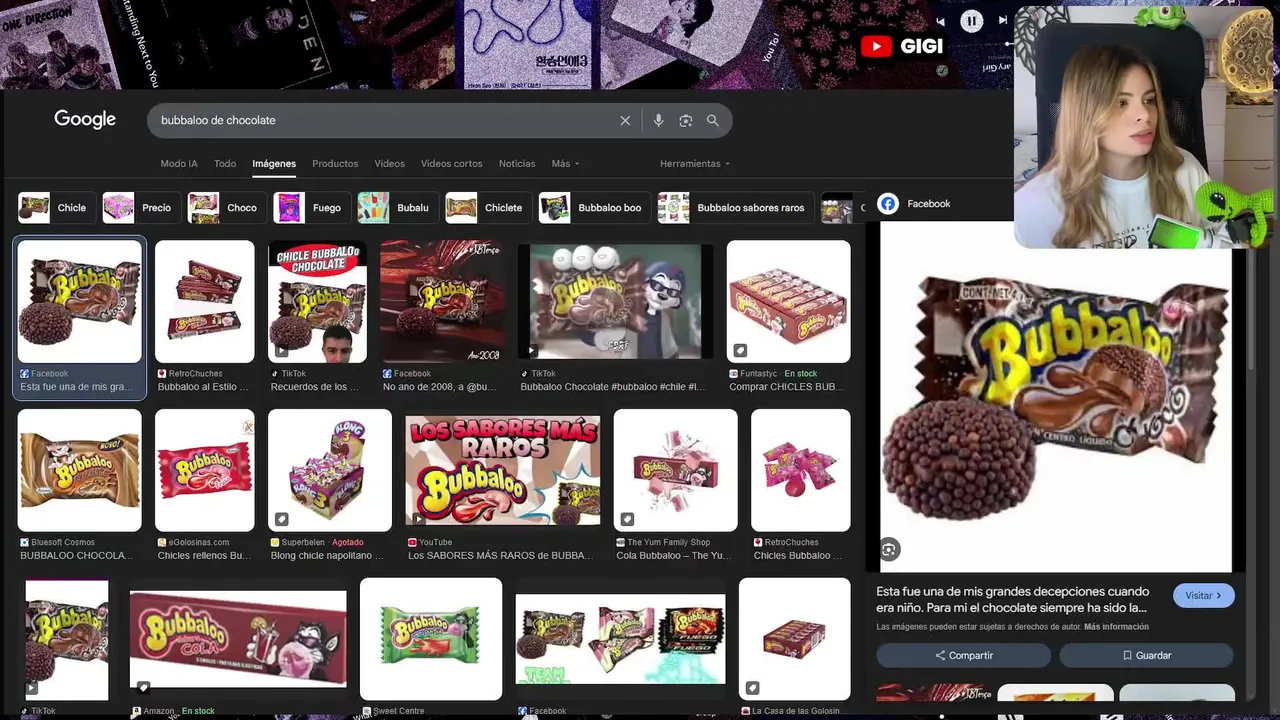This screenshot has width=1280, height=720.
Task: Skip to the previous track
Action: tap(940, 21)
